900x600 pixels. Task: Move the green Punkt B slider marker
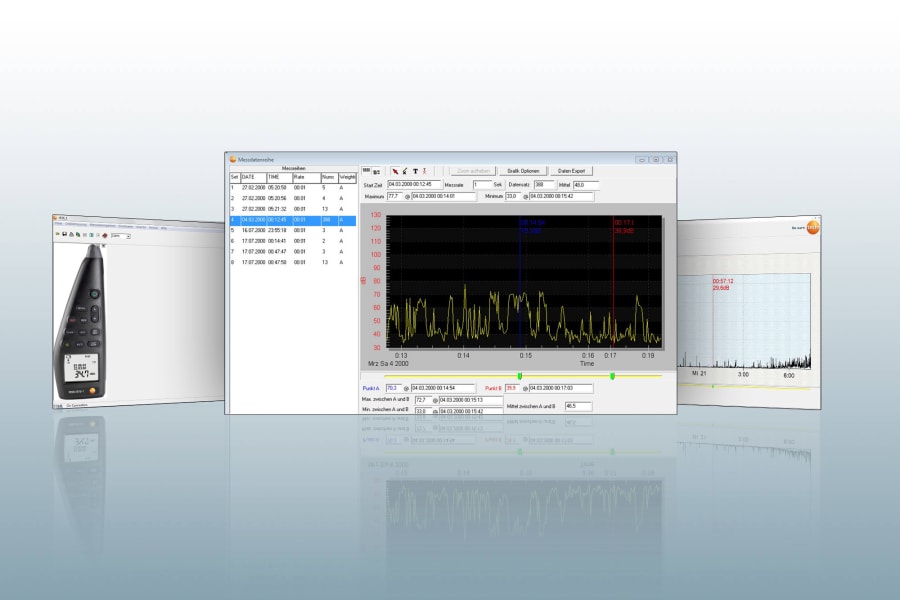point(611,375)
